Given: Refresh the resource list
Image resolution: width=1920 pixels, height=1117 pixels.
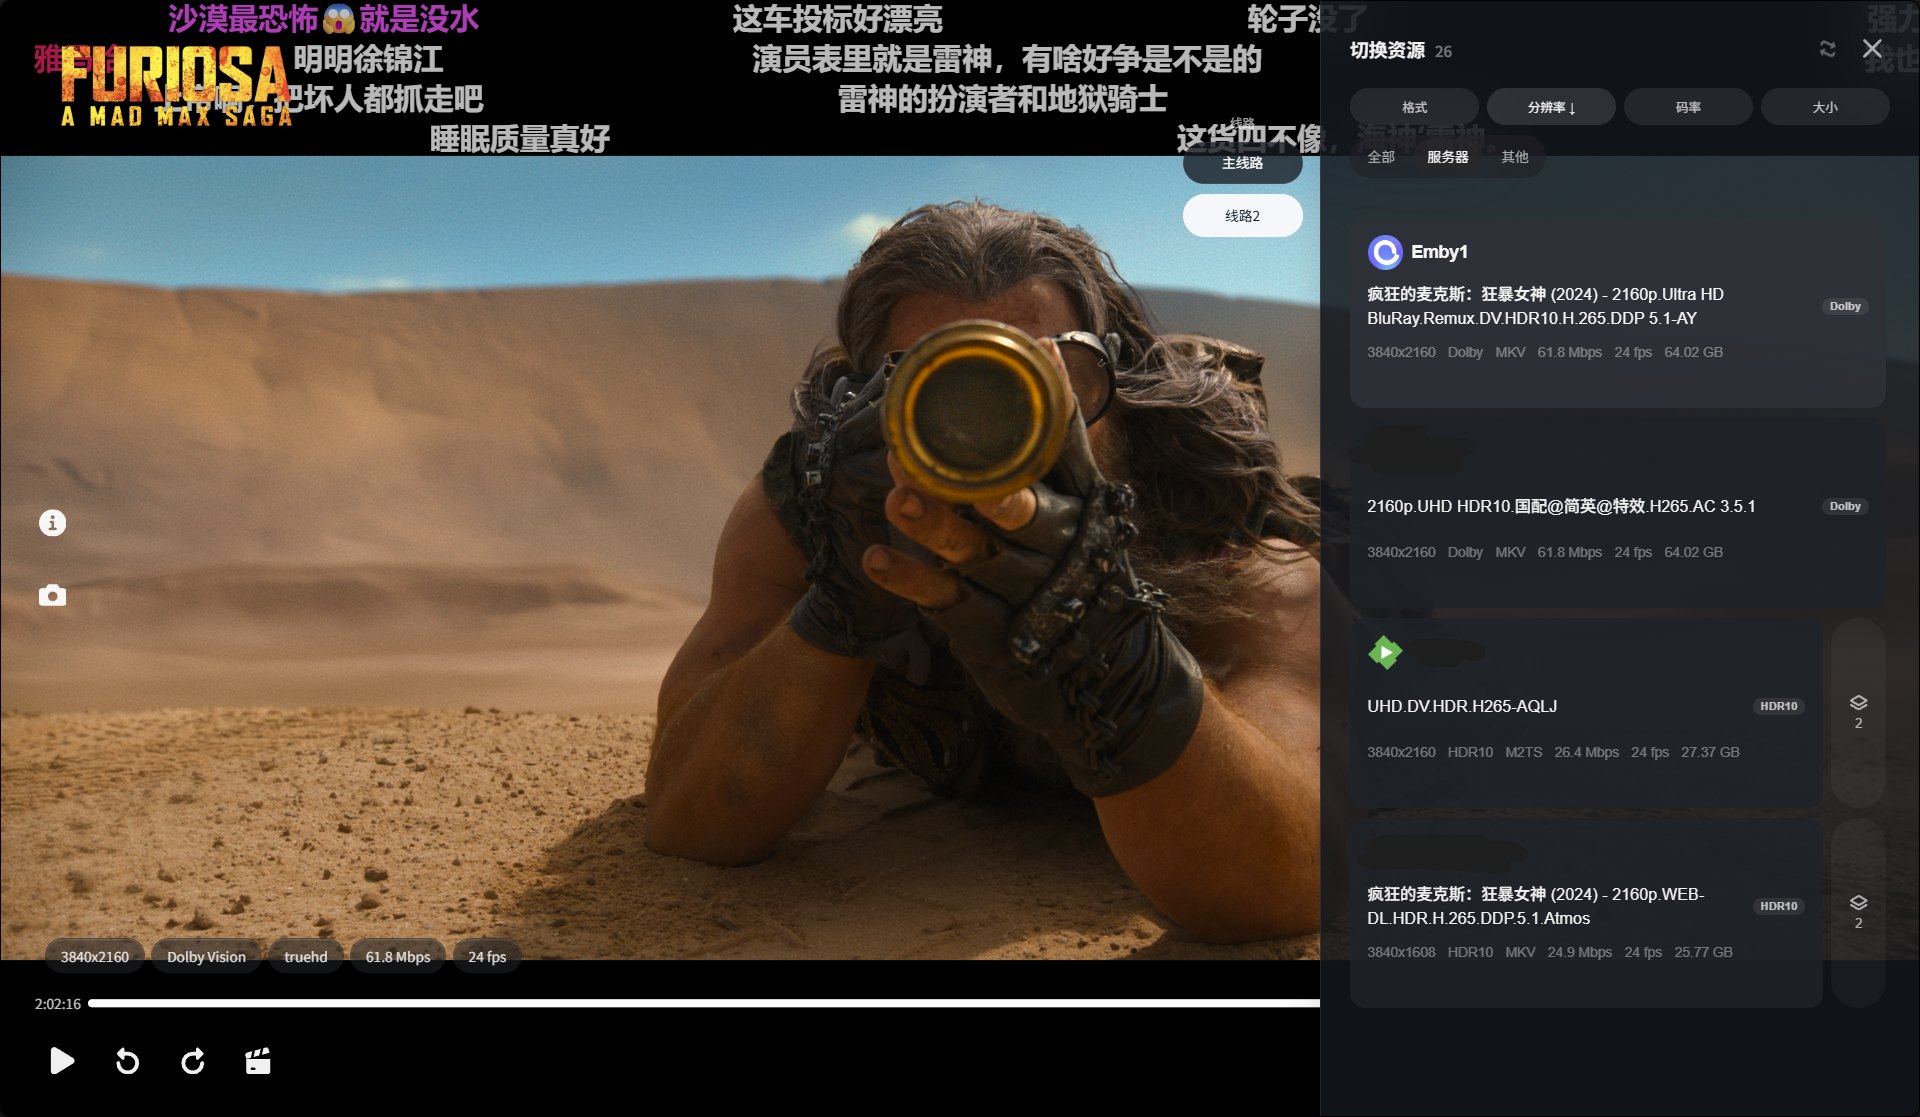Looking at the screenshot, I should [1827, 49].
